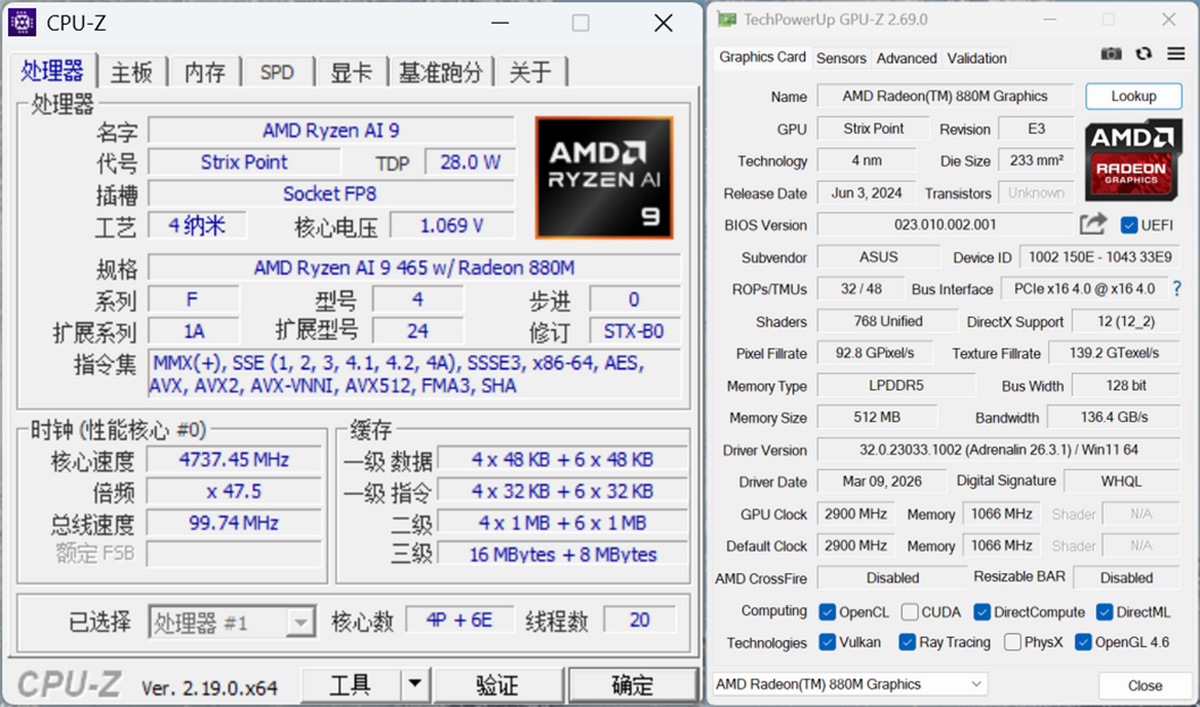Click the GPU-Z title bar app icon
Screen dimensions: 1200x707
727,19
